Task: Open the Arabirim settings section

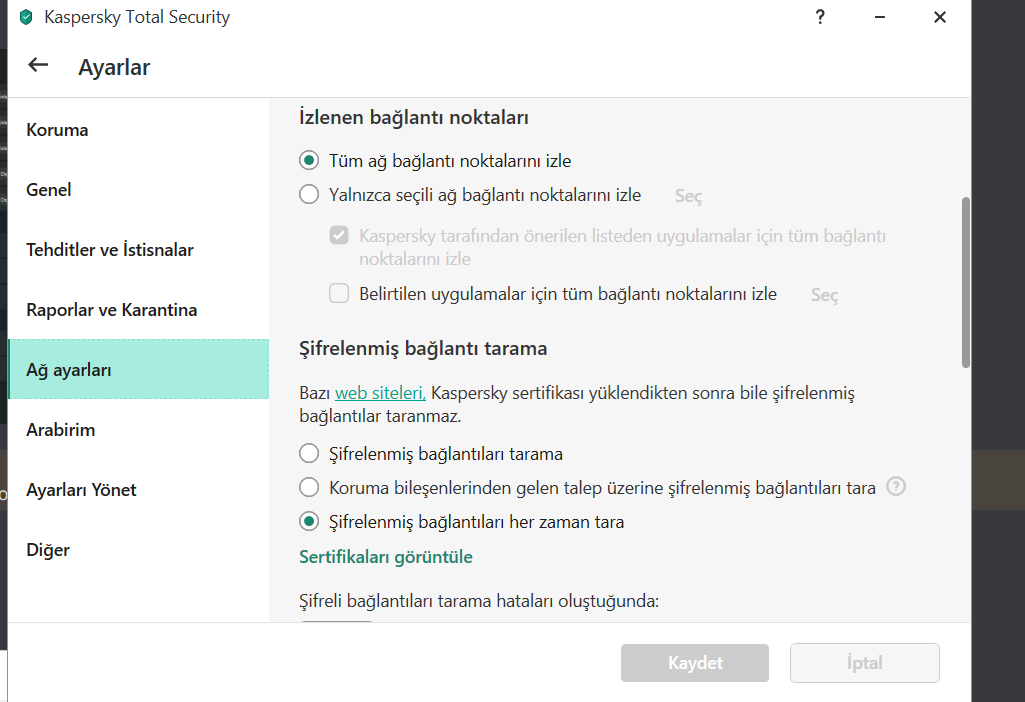Action: coord(139,429)
